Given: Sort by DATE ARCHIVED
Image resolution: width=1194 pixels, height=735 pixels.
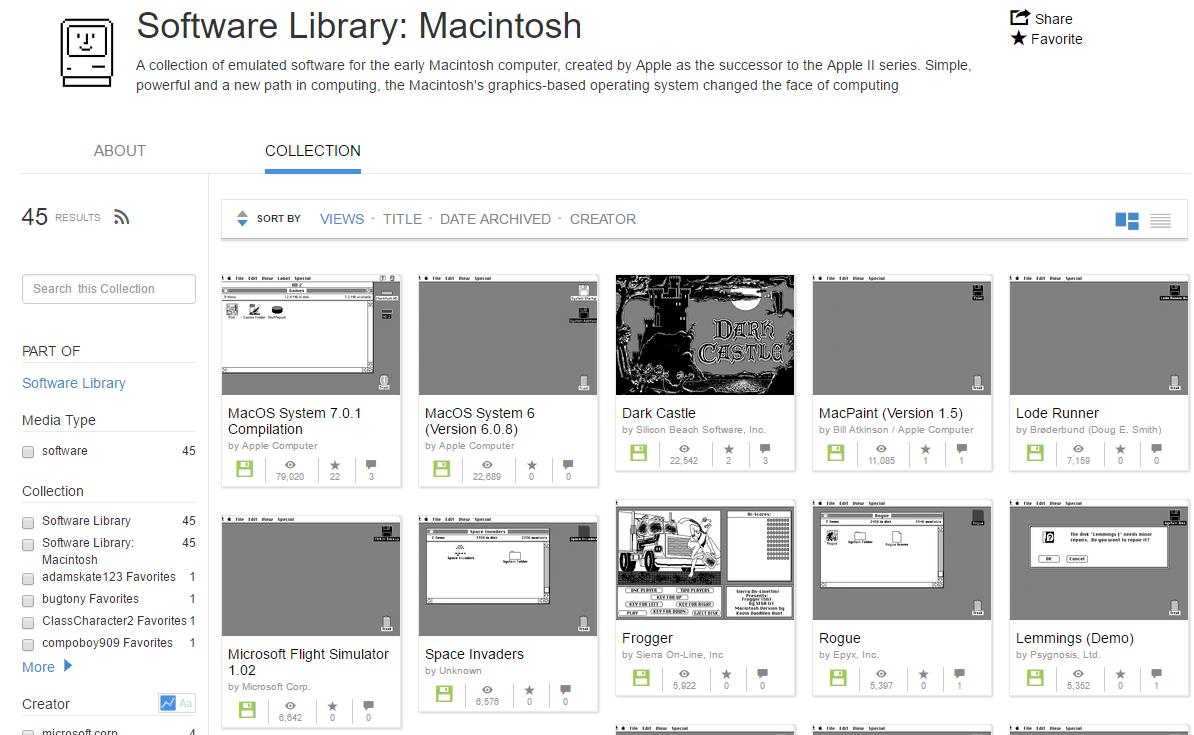Looking at the screenshot, I should [x=495, y=219].
